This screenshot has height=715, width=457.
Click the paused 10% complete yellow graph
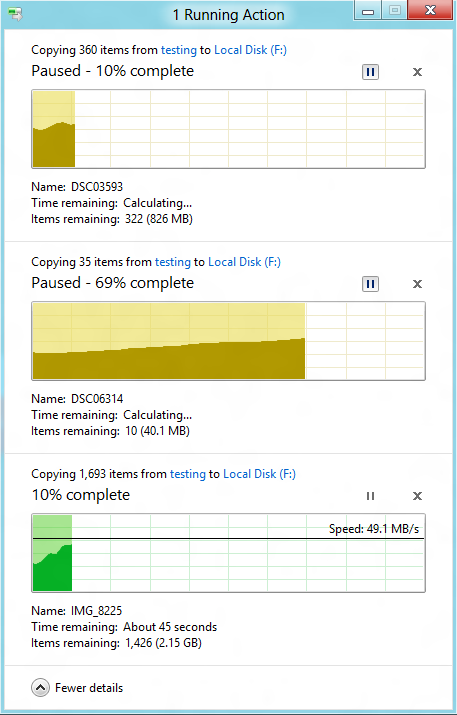pyautogui.click(x=228, y=129)
